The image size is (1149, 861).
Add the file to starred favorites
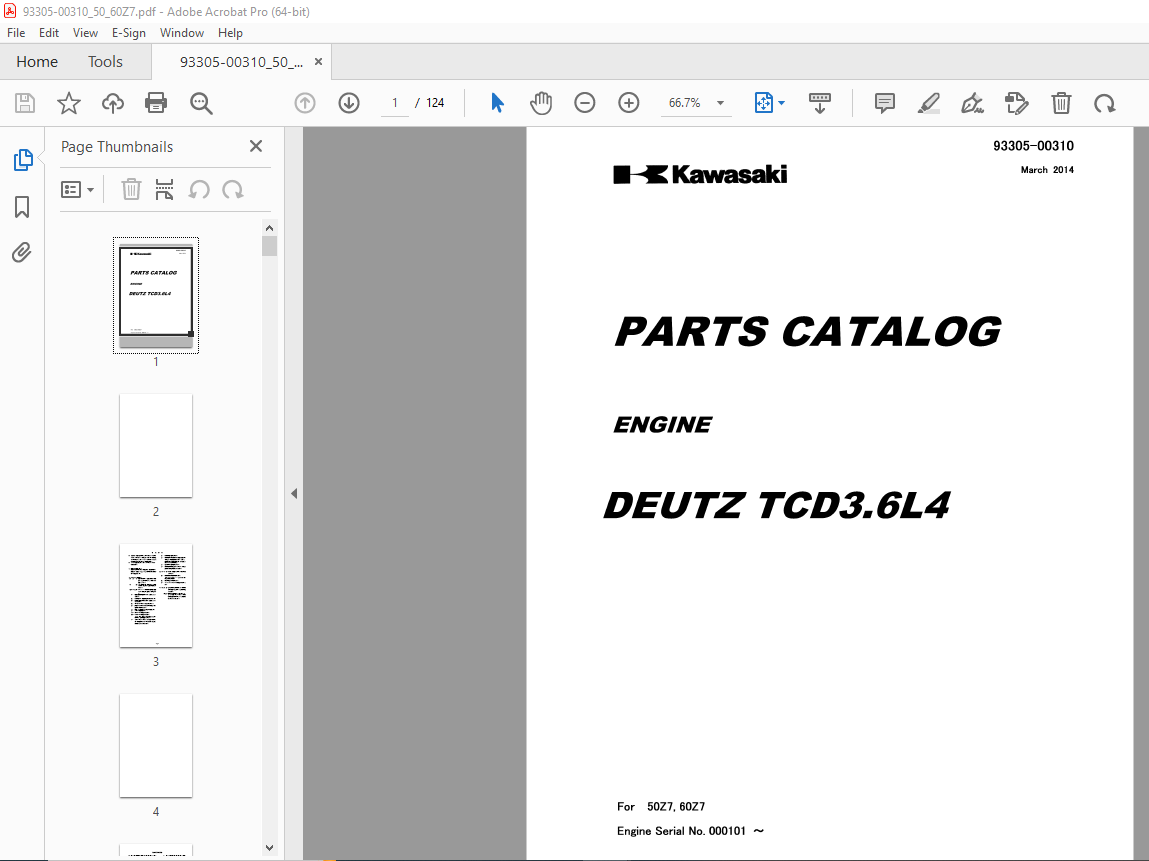[69, 103]
